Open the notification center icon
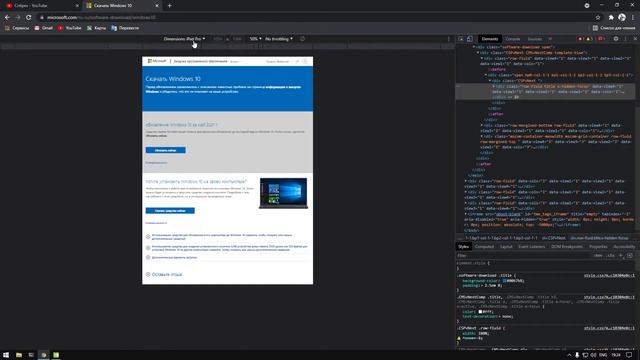 pyautogui.click(x=629, y=355)
